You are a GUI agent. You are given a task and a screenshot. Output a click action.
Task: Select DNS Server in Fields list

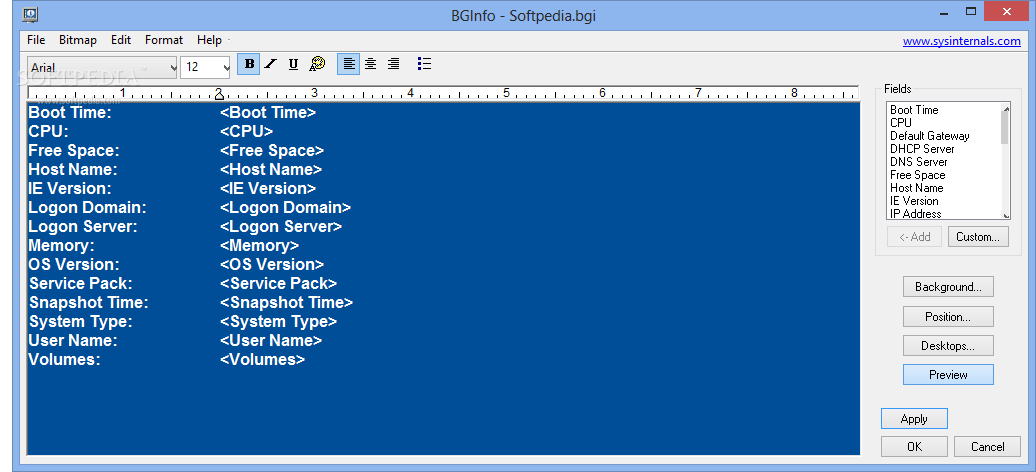pos(918,161)
